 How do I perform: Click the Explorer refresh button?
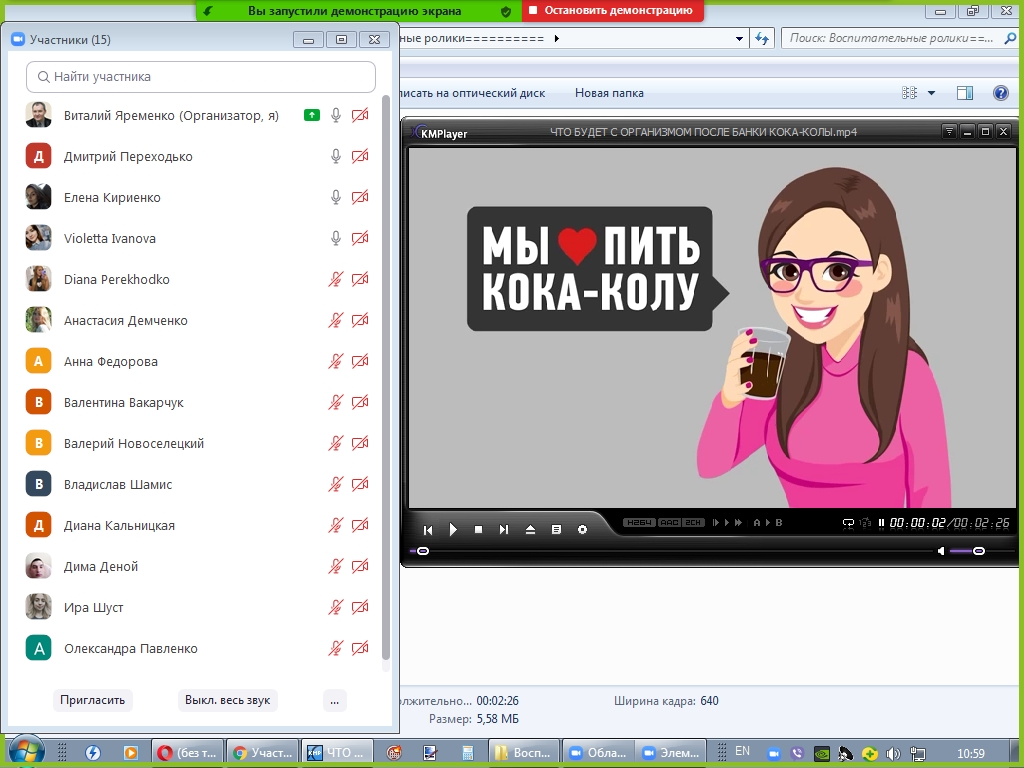click(762, 39)
